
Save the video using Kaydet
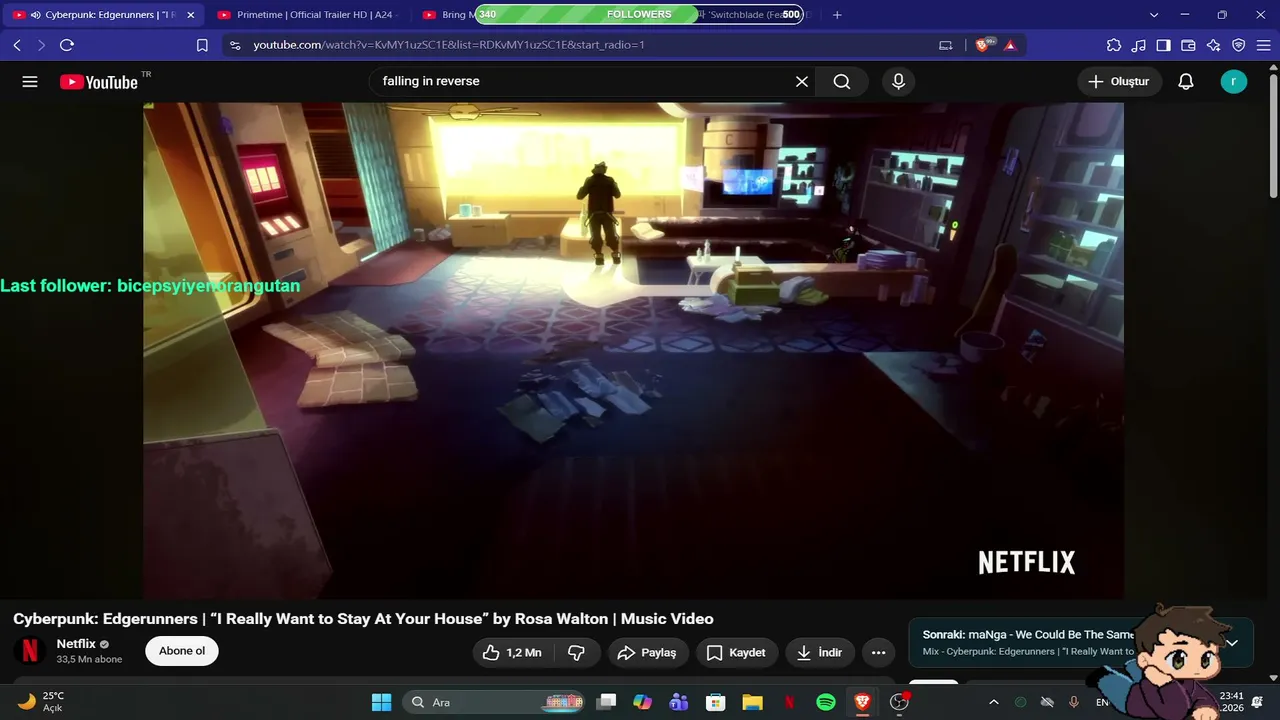click(736, 653)
